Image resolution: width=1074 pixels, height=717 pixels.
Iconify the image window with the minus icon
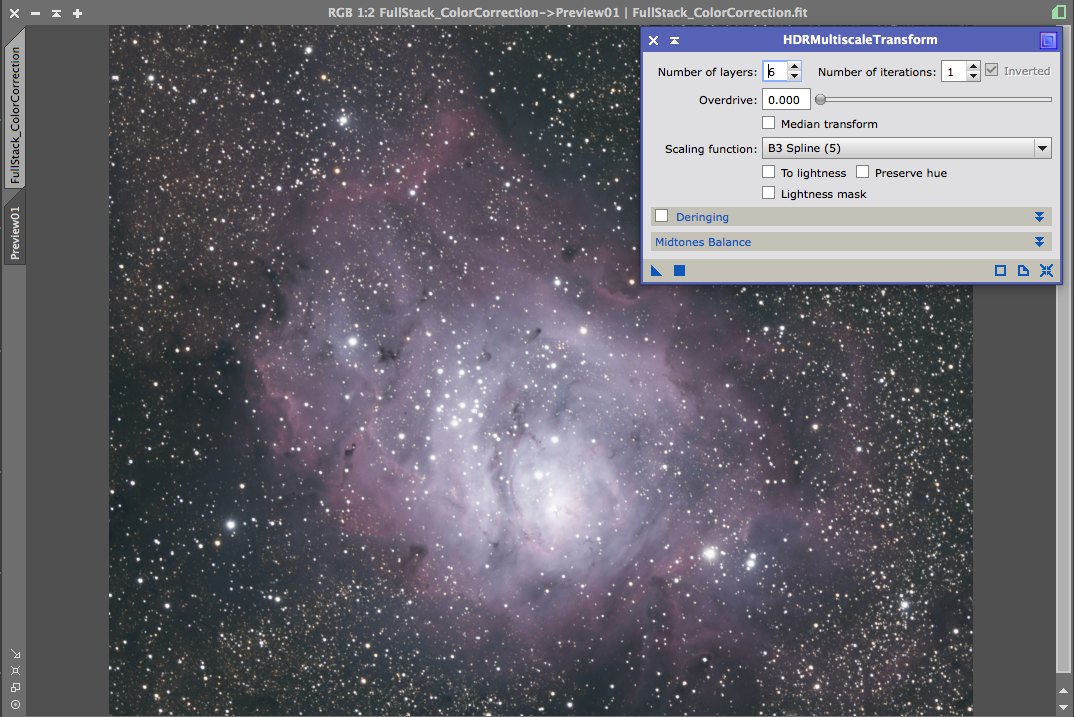click(36, 13)
